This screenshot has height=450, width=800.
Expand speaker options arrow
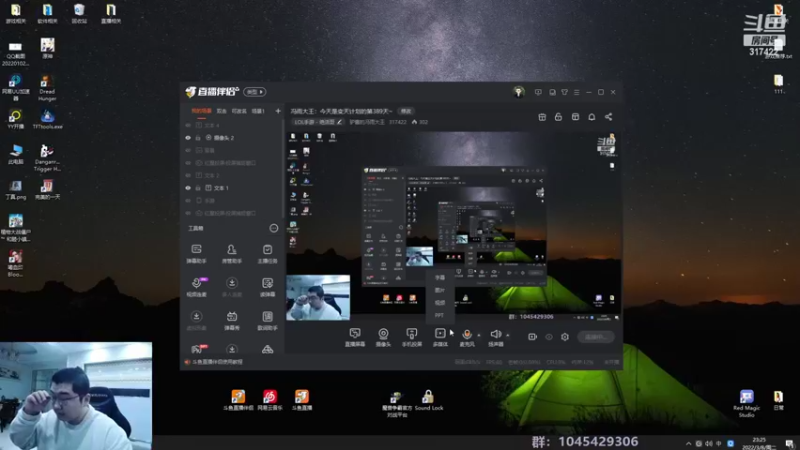click(508, 335)
